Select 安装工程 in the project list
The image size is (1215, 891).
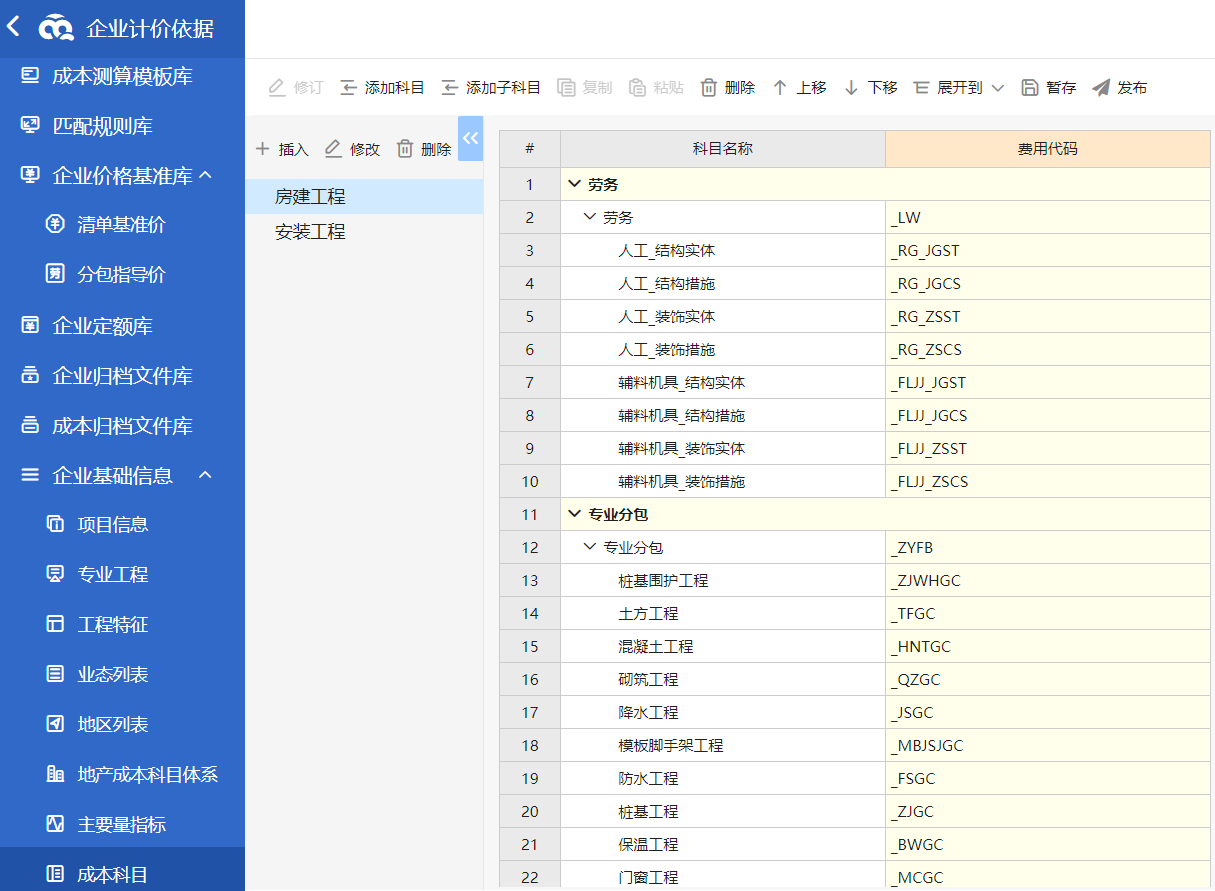tap(310, 232)
